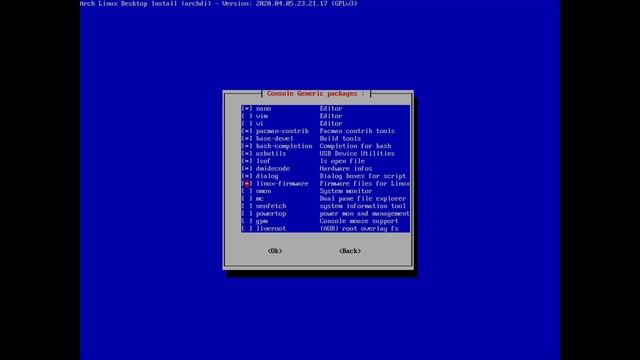Check the mc package checkbox
The height and width of the screenshot is (360, 640).
tap(247, 199)
